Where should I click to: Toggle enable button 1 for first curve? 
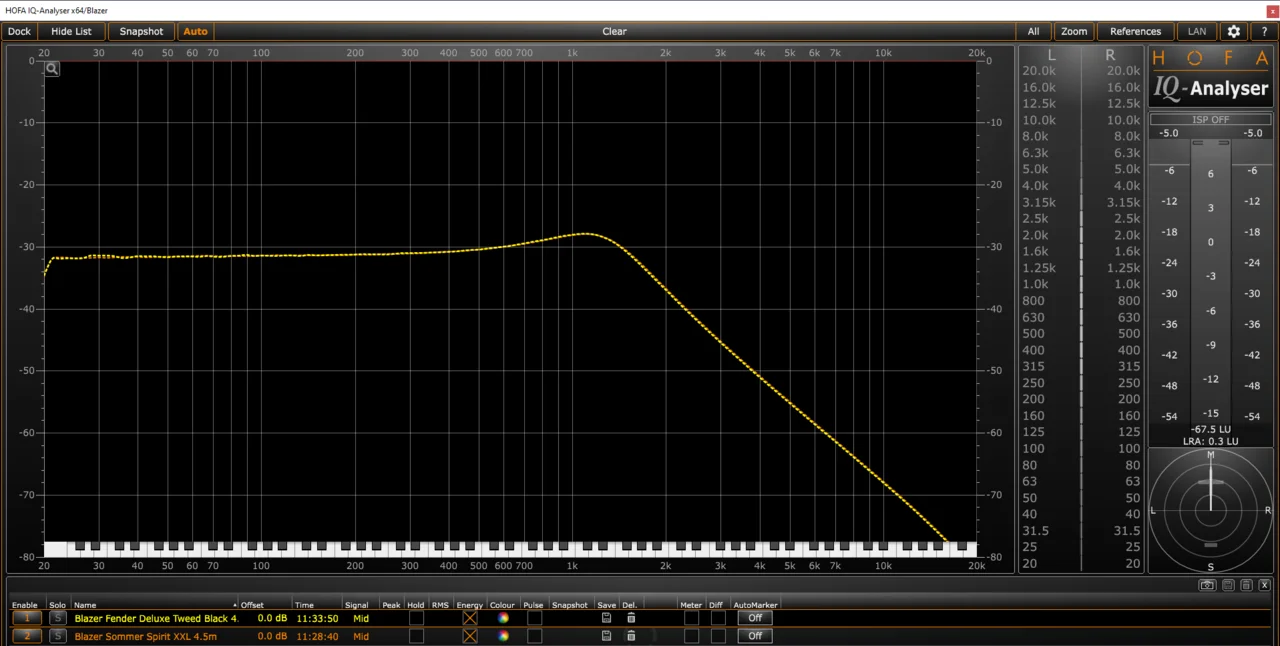[x=27, y=618]
